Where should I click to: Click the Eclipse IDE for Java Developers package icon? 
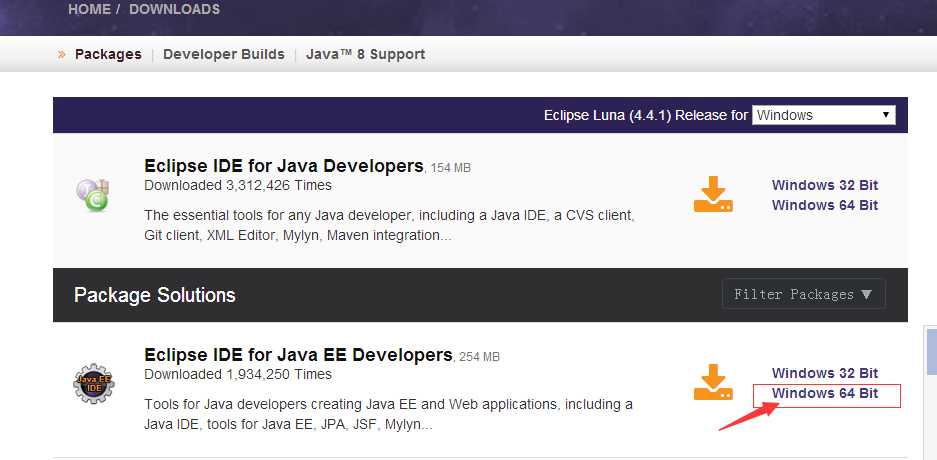pyautogui.click(x=93, y=195)
